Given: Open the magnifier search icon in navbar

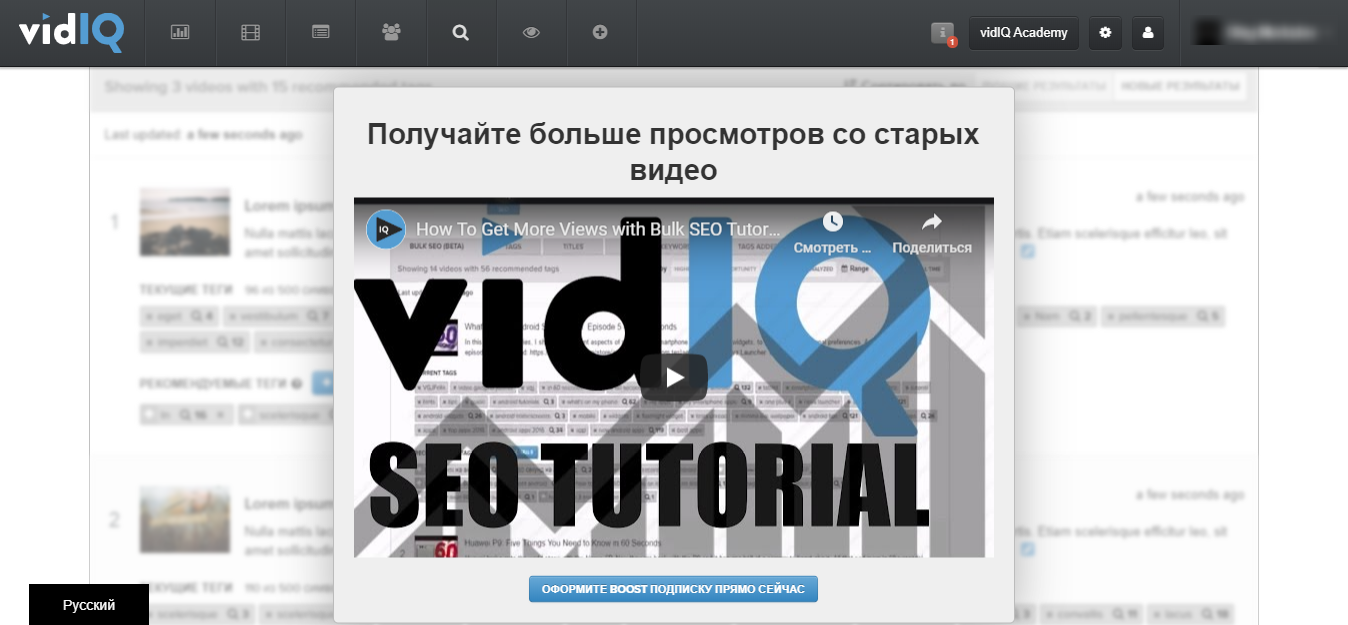Looking at the screenshot, I should coord(460,32).
